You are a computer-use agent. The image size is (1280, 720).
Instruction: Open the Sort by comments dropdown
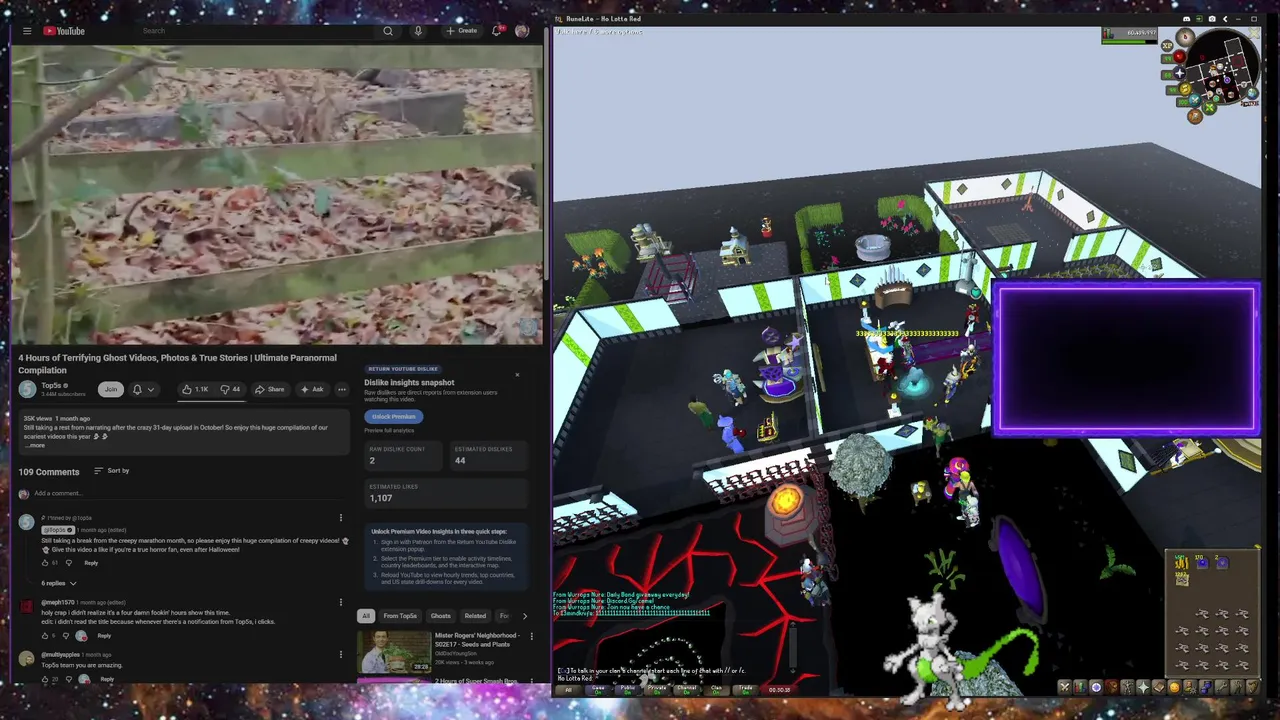tap(111, 470)
